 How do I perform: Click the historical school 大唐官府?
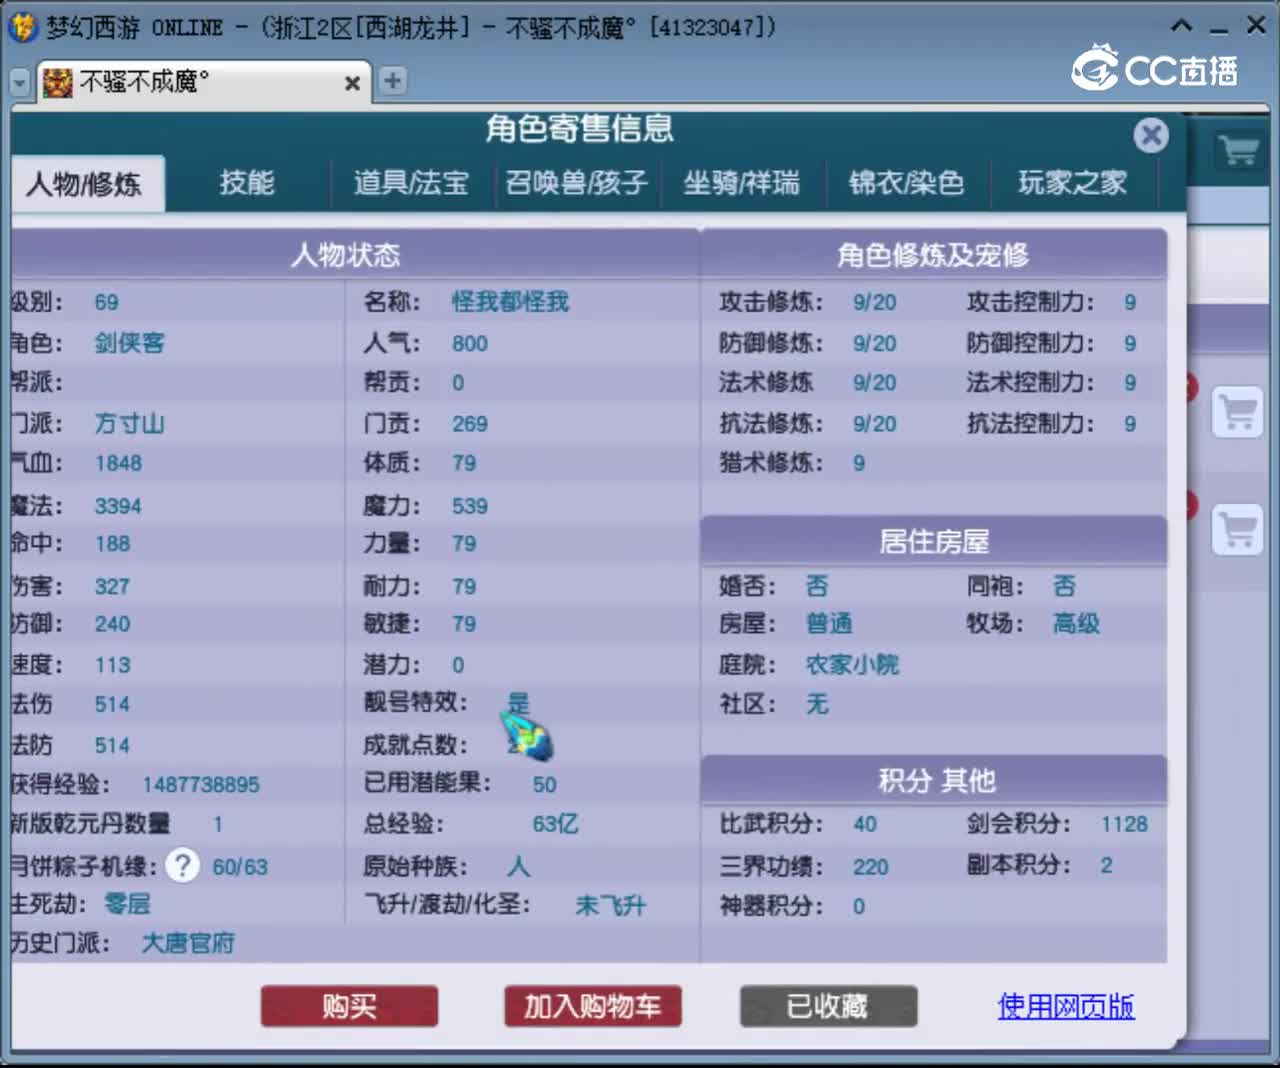[x=188, y=943]
